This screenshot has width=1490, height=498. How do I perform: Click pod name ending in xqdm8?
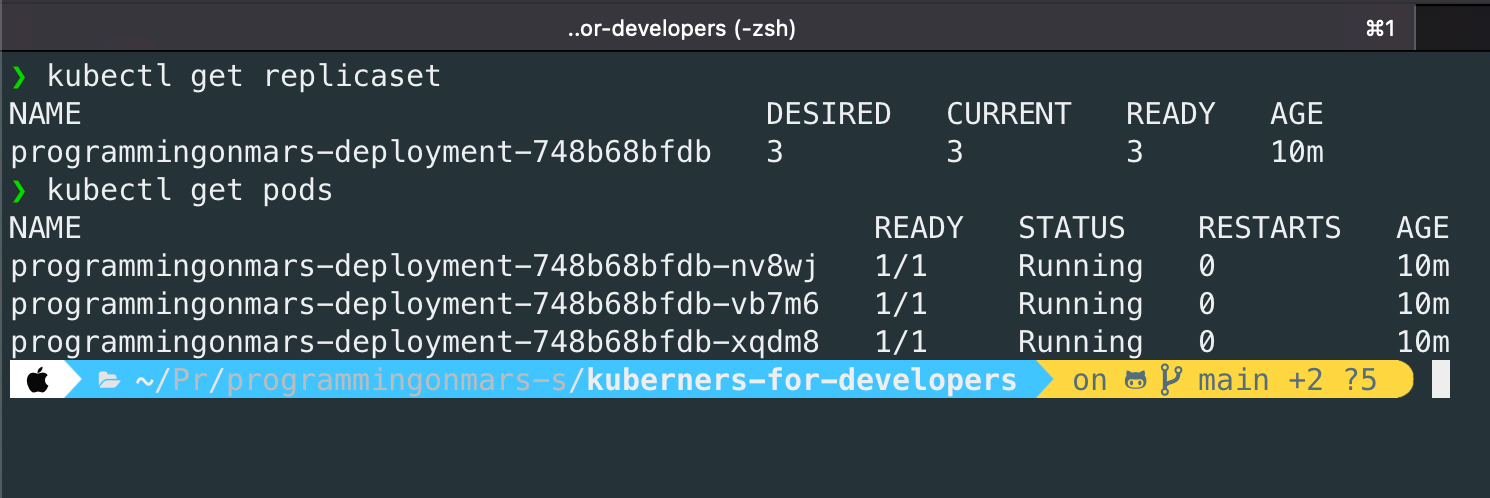(x=414, y=342)
